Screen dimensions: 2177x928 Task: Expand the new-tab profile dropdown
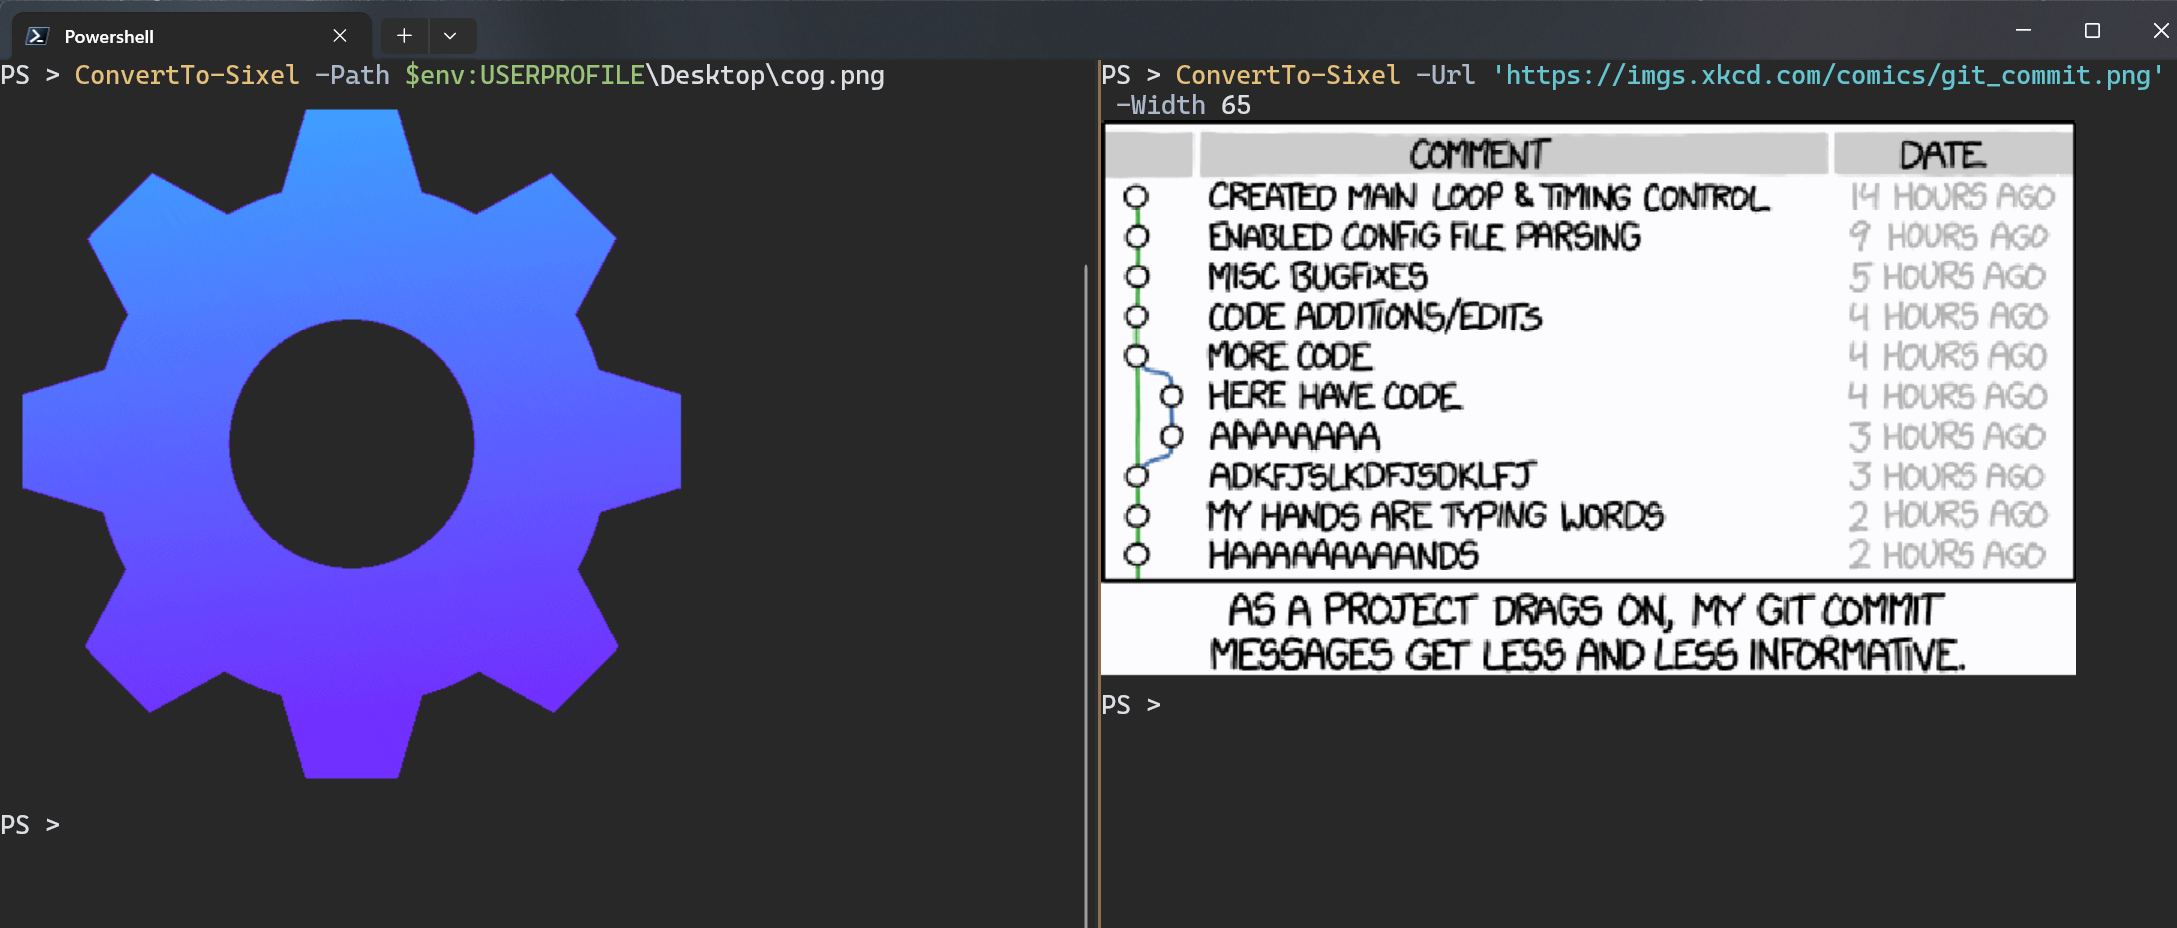tap(451, 36)
